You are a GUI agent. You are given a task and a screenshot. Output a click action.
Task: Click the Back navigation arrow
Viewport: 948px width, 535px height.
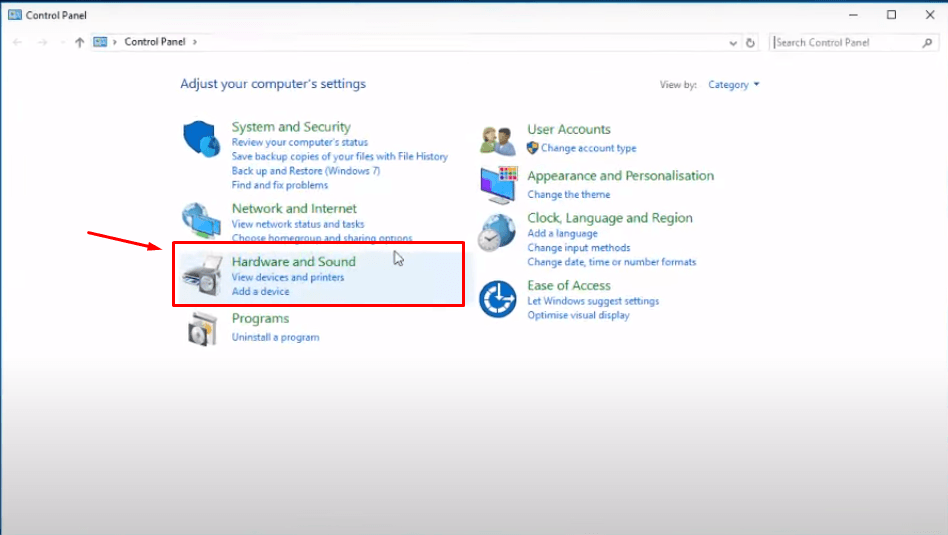click(18, 42)
